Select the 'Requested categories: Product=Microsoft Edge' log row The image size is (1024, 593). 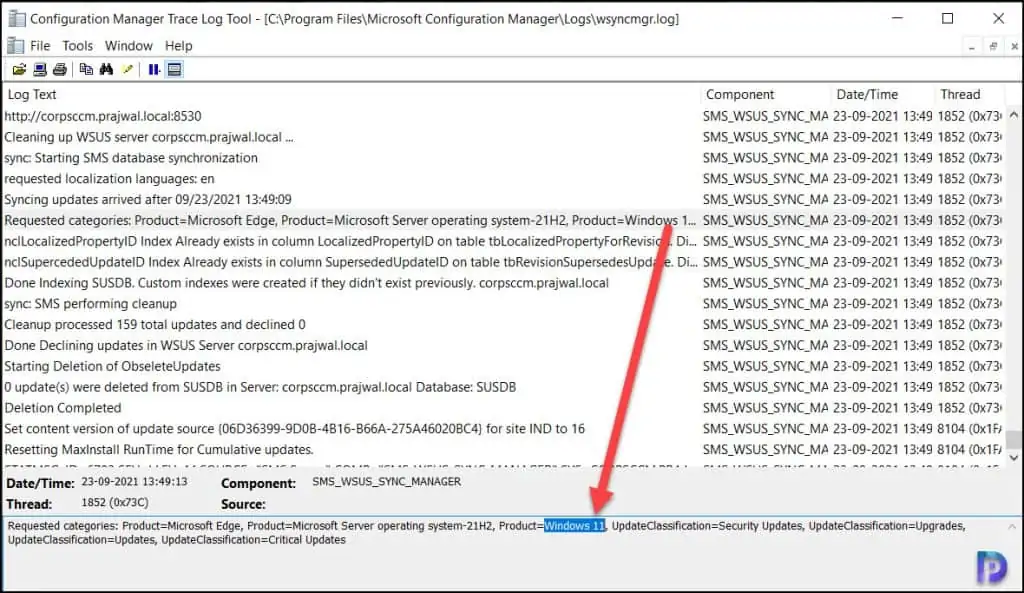click(503, 221)
